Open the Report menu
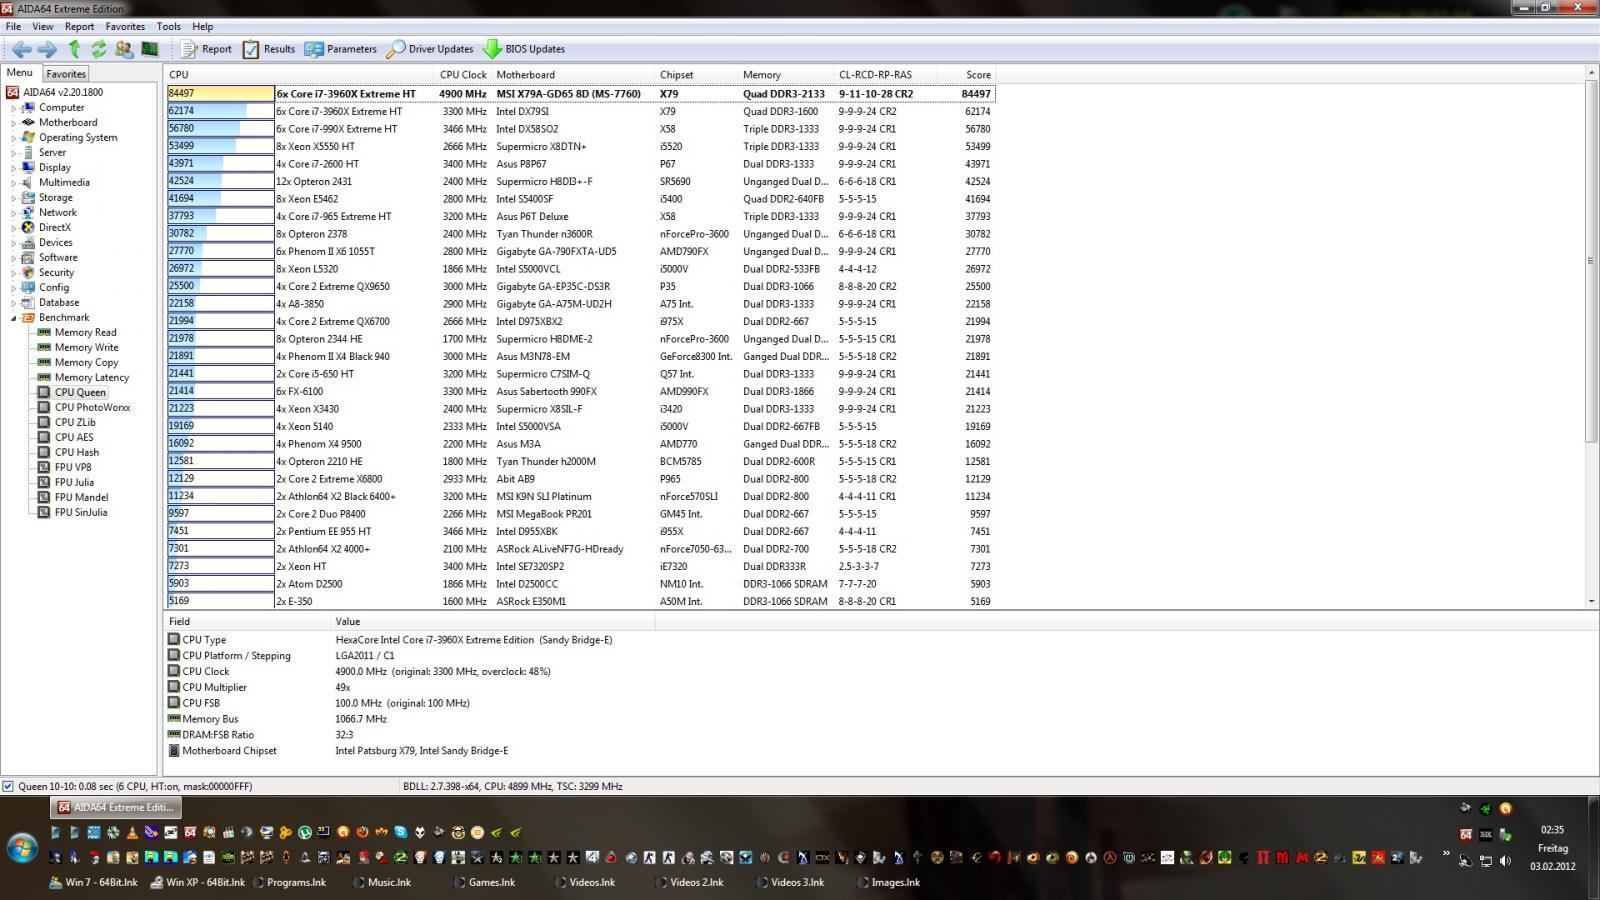The height and width of the screenshot is (900, 1600). pos(79,26)
